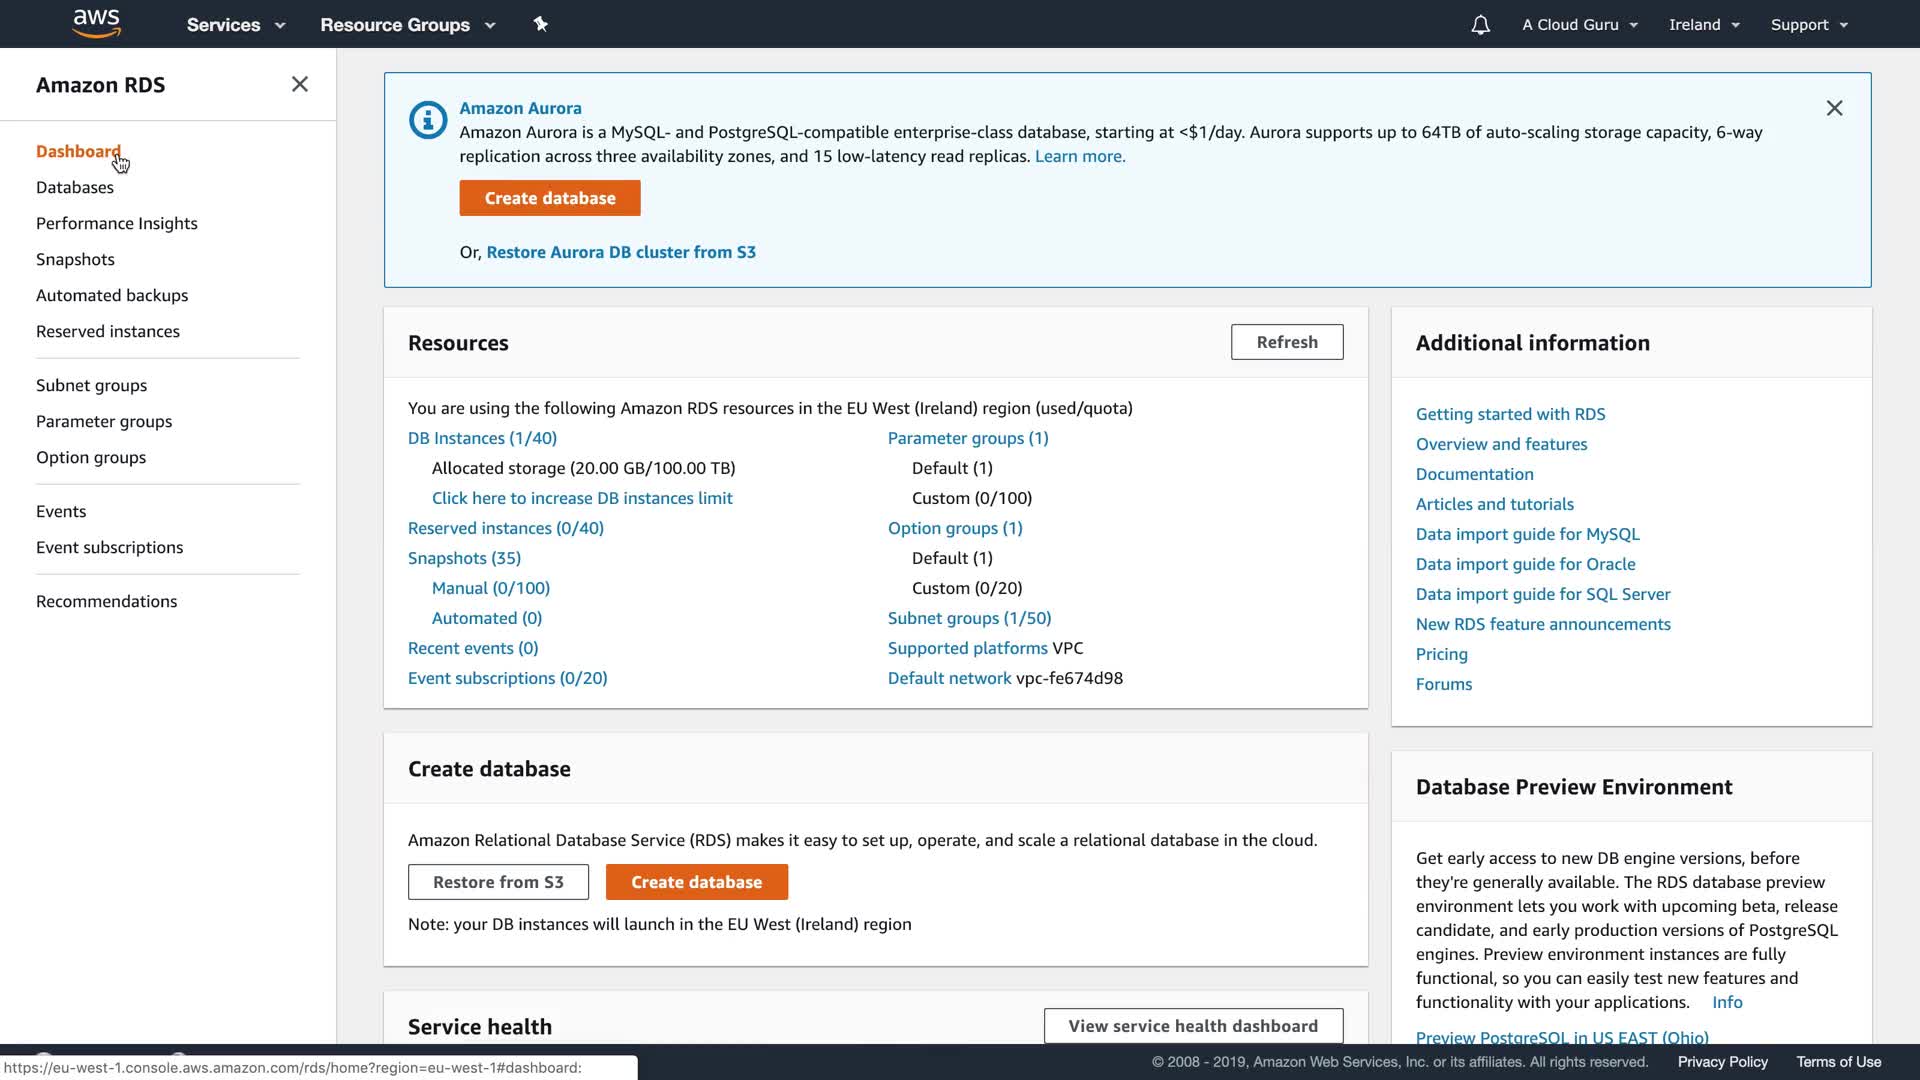Click Refresh in Resources panel
1920x1080 pixels.
coord(1286,342)
